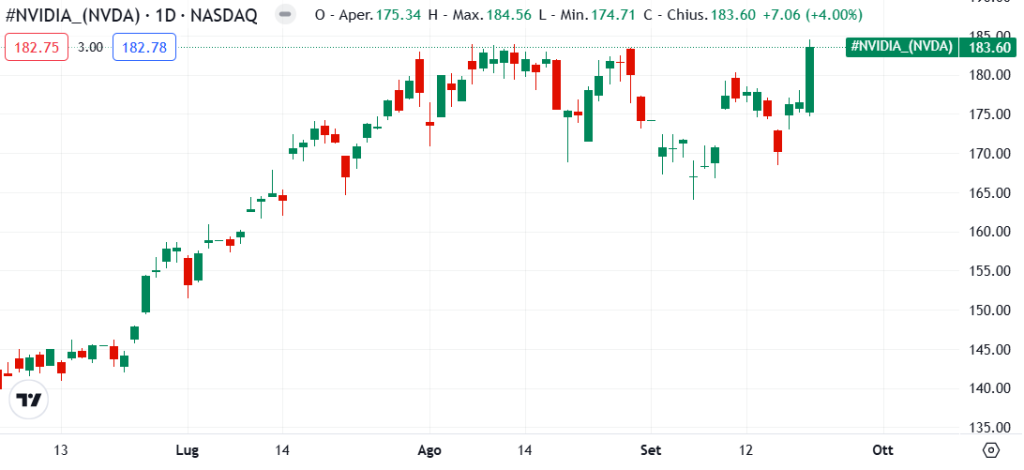Open the TradingView logo link

[x=29, y=399]
